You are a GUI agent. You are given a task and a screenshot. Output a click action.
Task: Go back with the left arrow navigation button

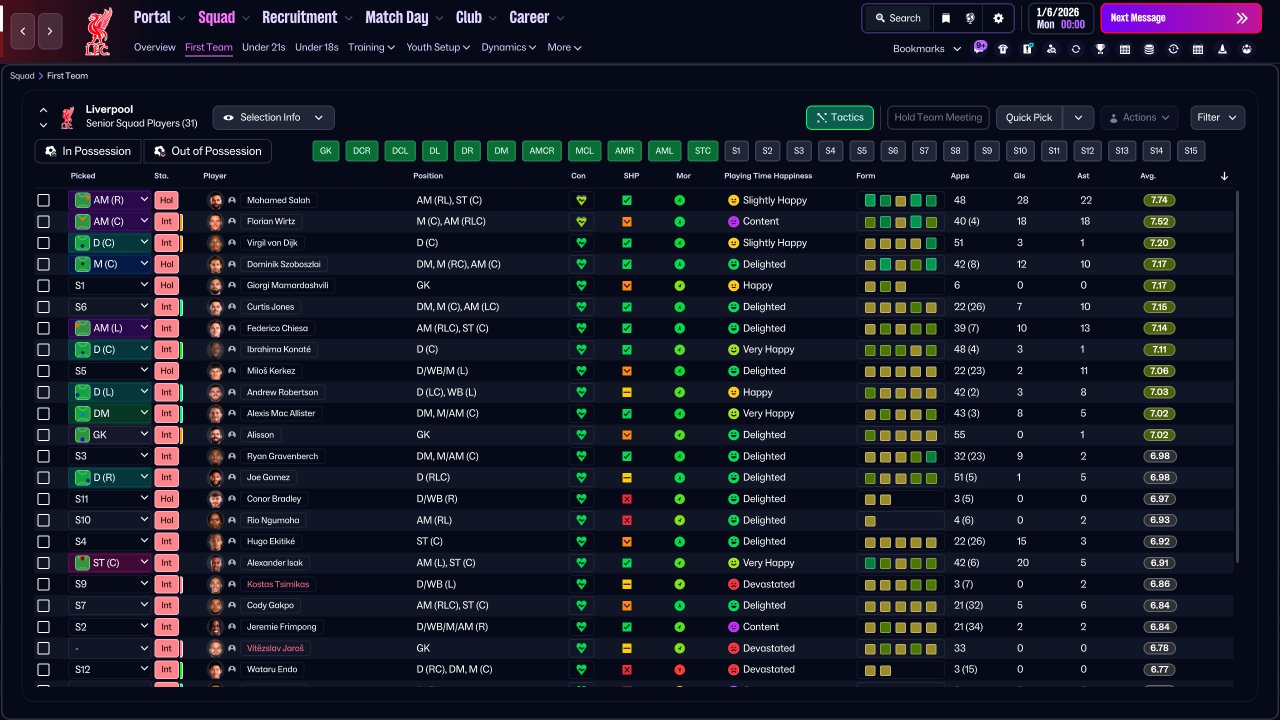click(24, 31)
